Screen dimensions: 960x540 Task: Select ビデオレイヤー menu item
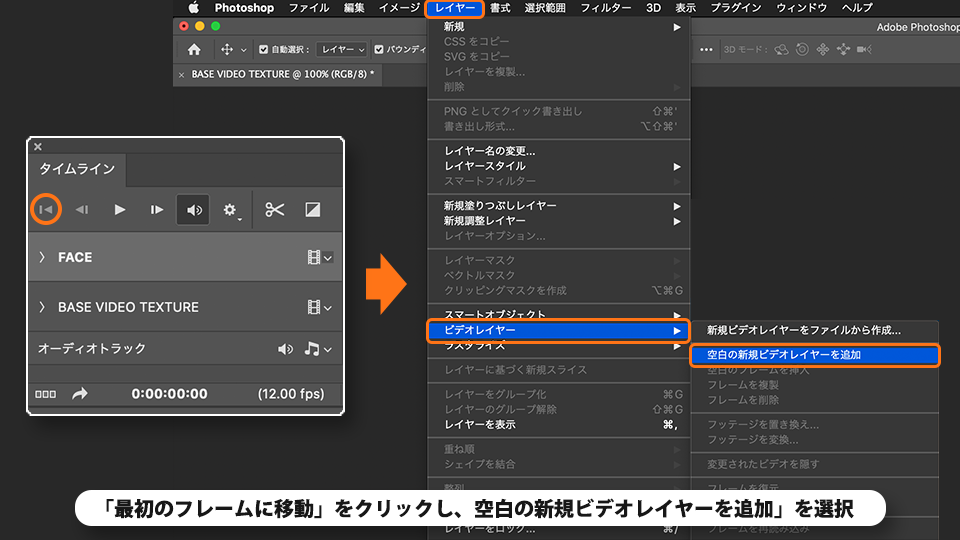[559, 331]
